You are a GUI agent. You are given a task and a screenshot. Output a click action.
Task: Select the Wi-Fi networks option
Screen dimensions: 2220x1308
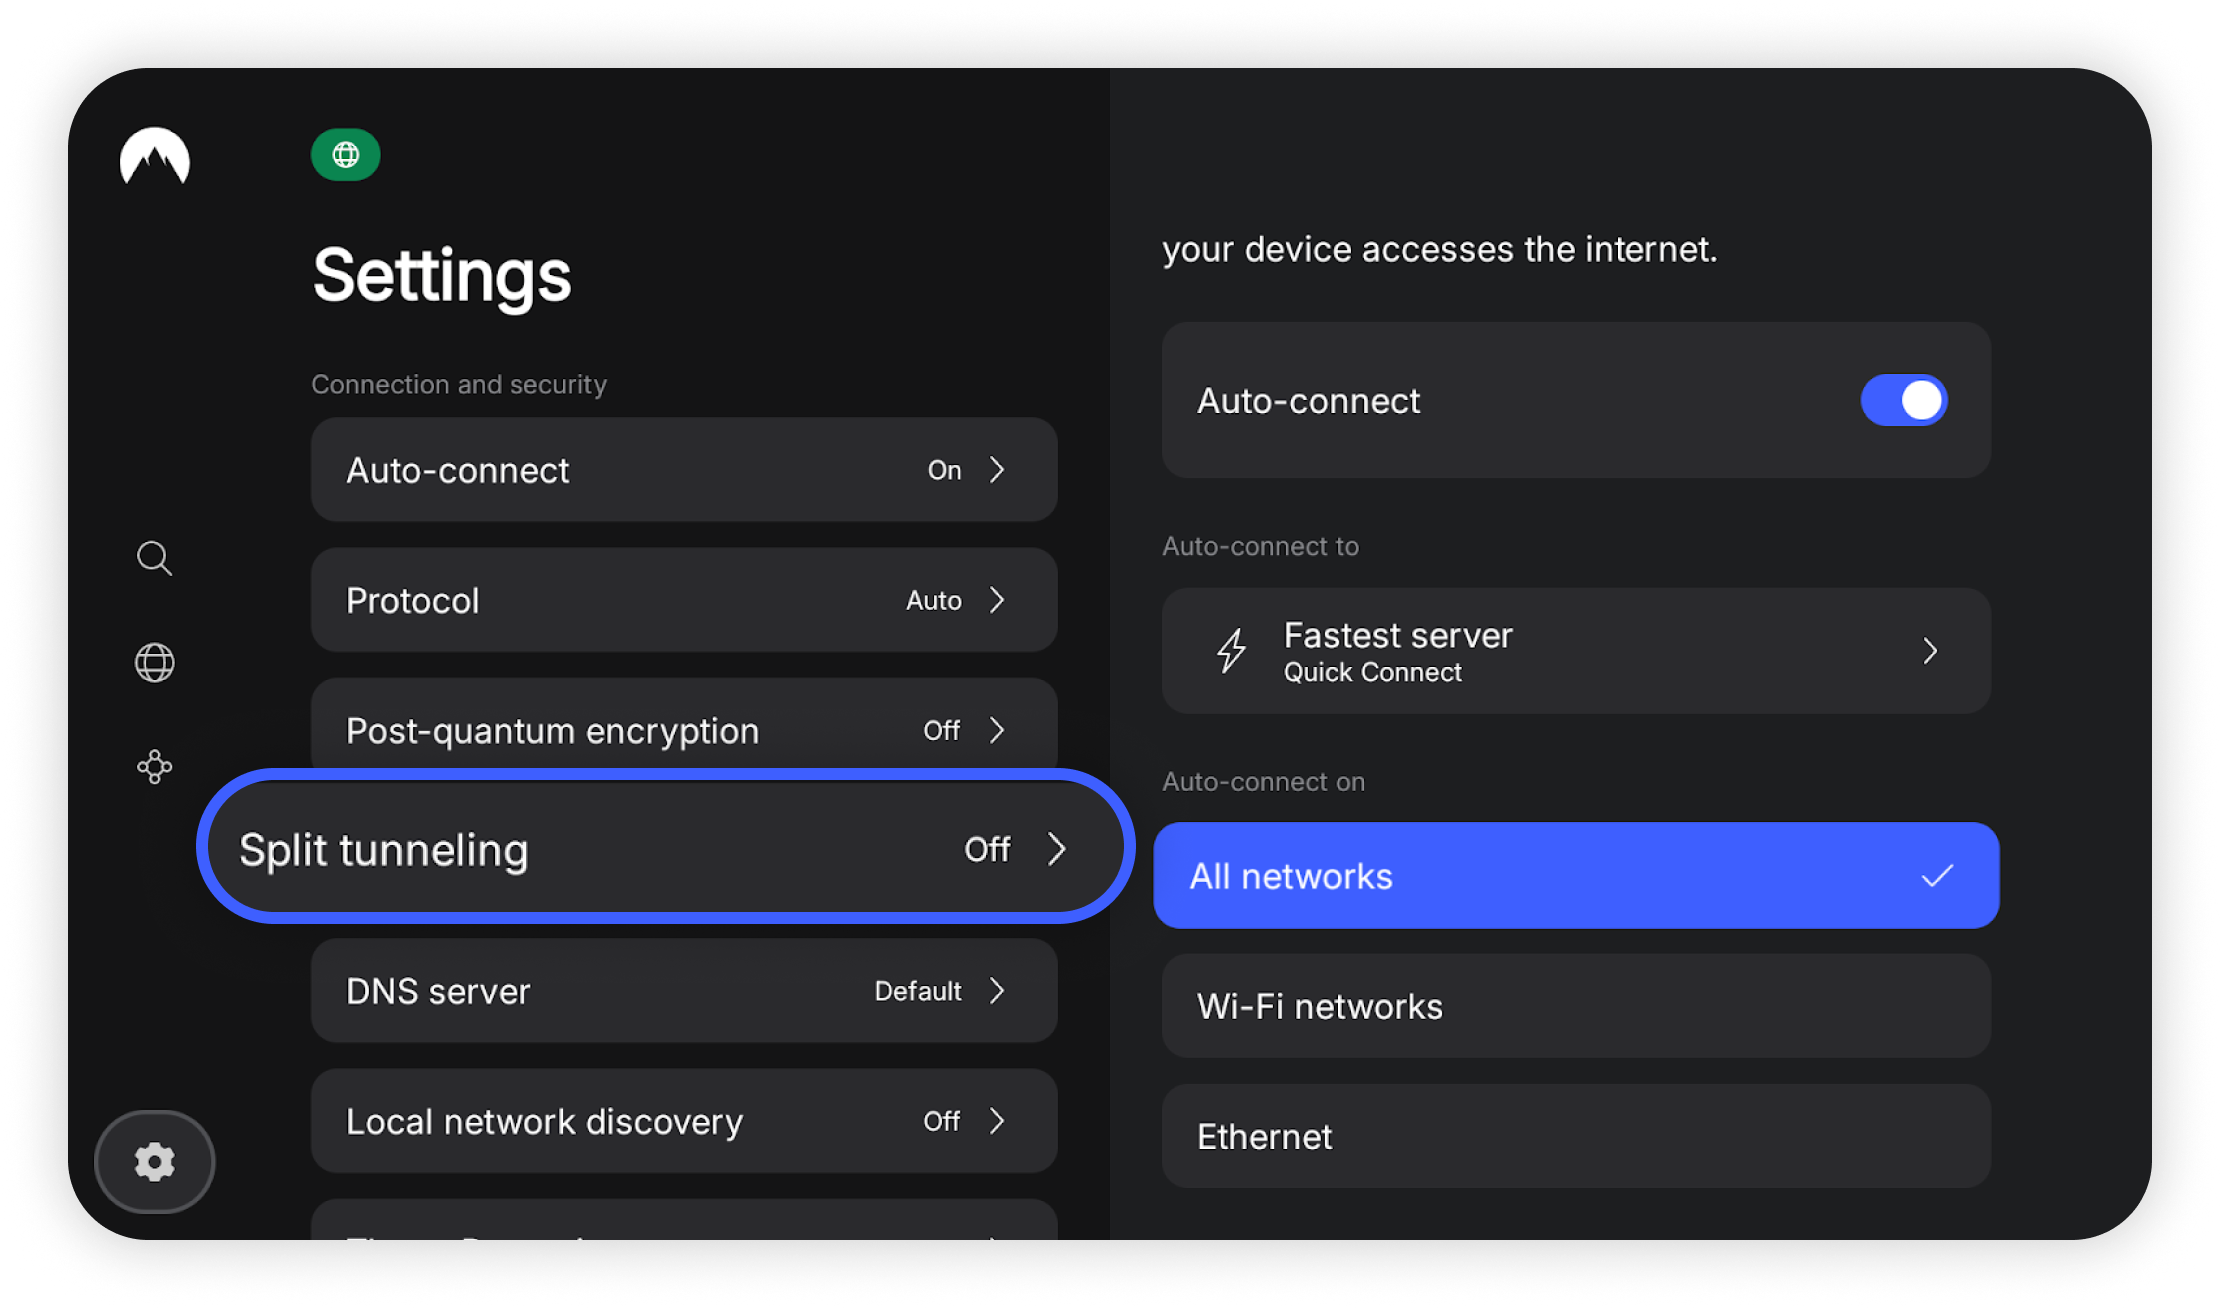click(x=1575, y=1006)
